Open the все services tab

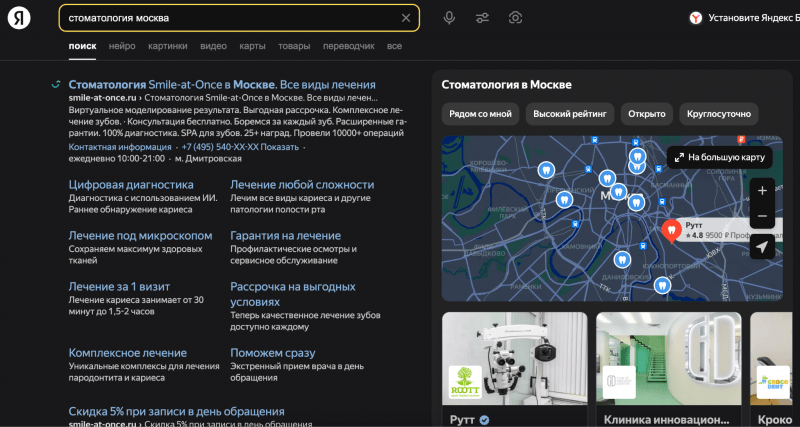[394, 46]
